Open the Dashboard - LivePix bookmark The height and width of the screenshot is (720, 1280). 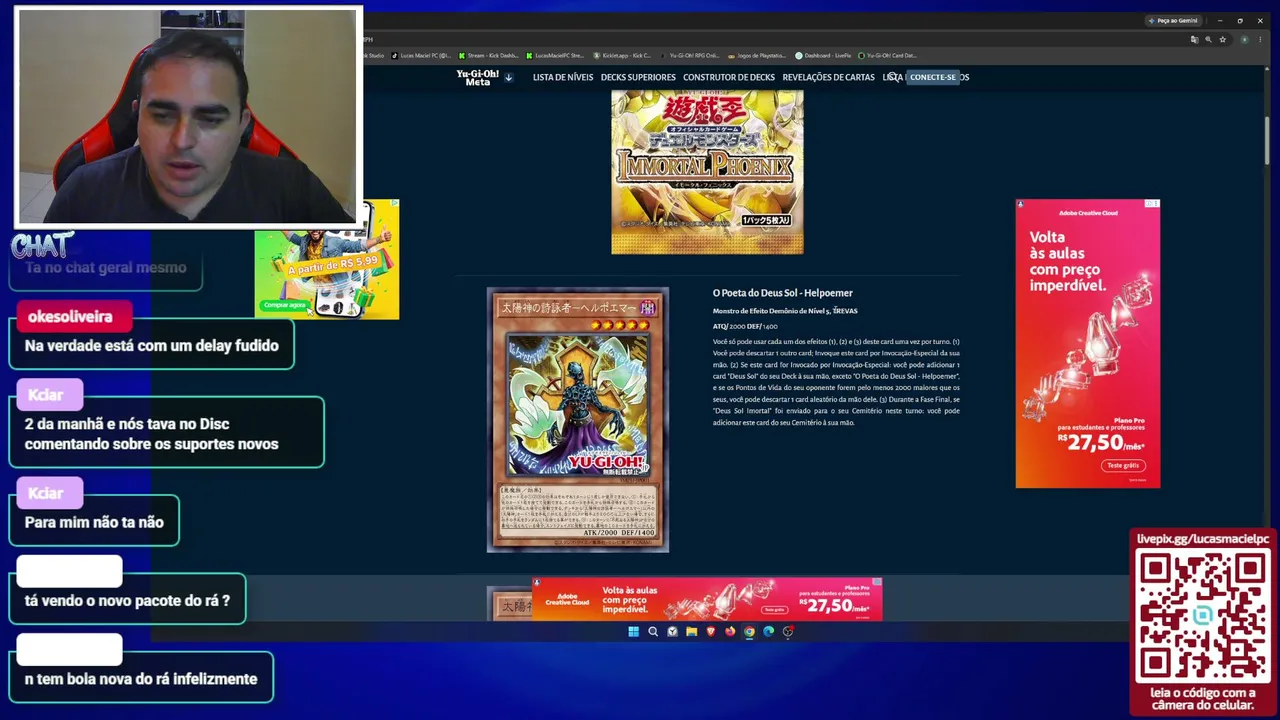(823, 56)
